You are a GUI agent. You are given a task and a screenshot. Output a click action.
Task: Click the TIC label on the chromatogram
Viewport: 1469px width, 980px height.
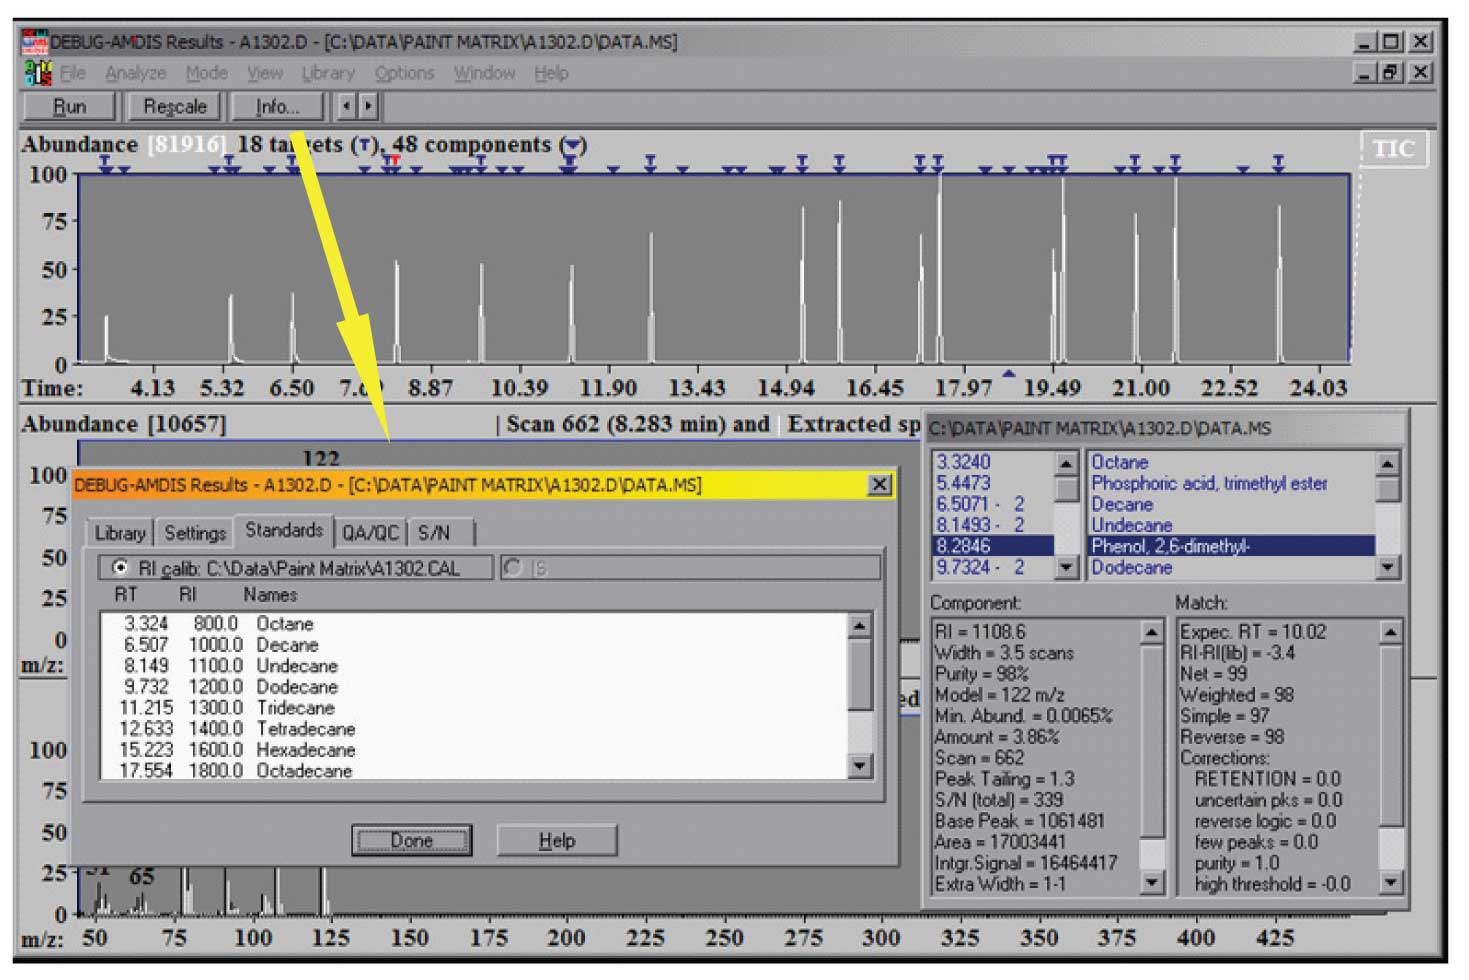coord(1392,149)
